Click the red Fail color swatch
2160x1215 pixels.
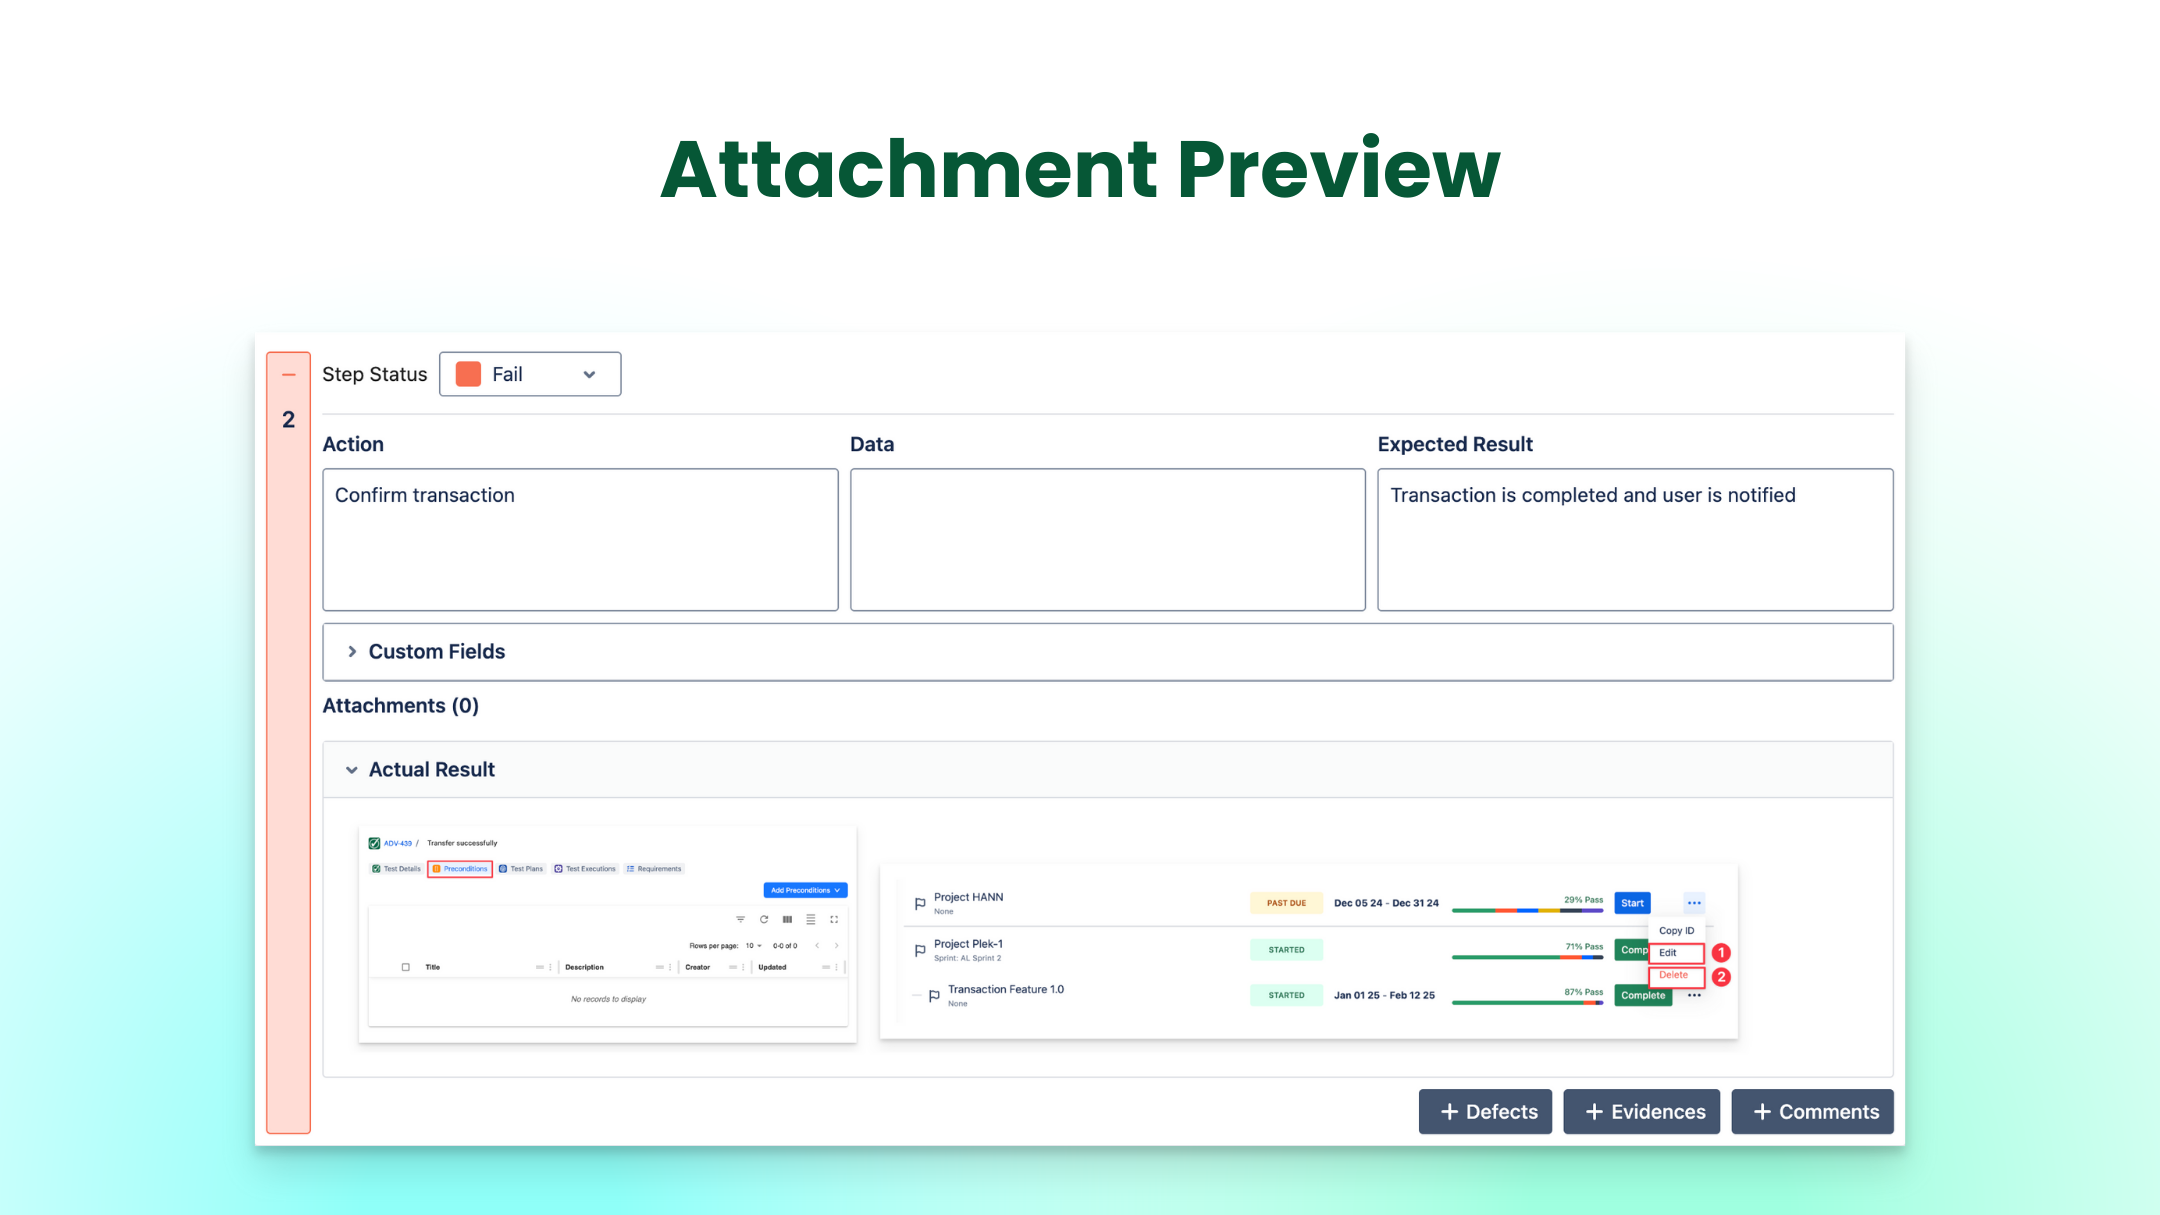[468, 374]
